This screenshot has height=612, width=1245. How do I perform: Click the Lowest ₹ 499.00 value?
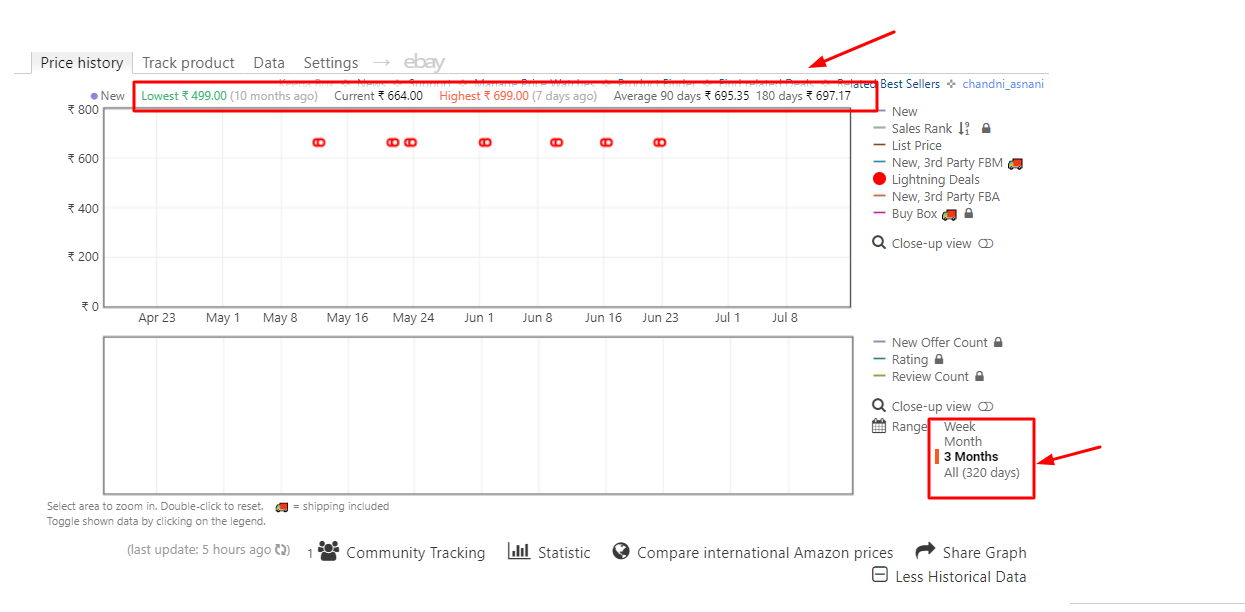click(x=184, y=96)
